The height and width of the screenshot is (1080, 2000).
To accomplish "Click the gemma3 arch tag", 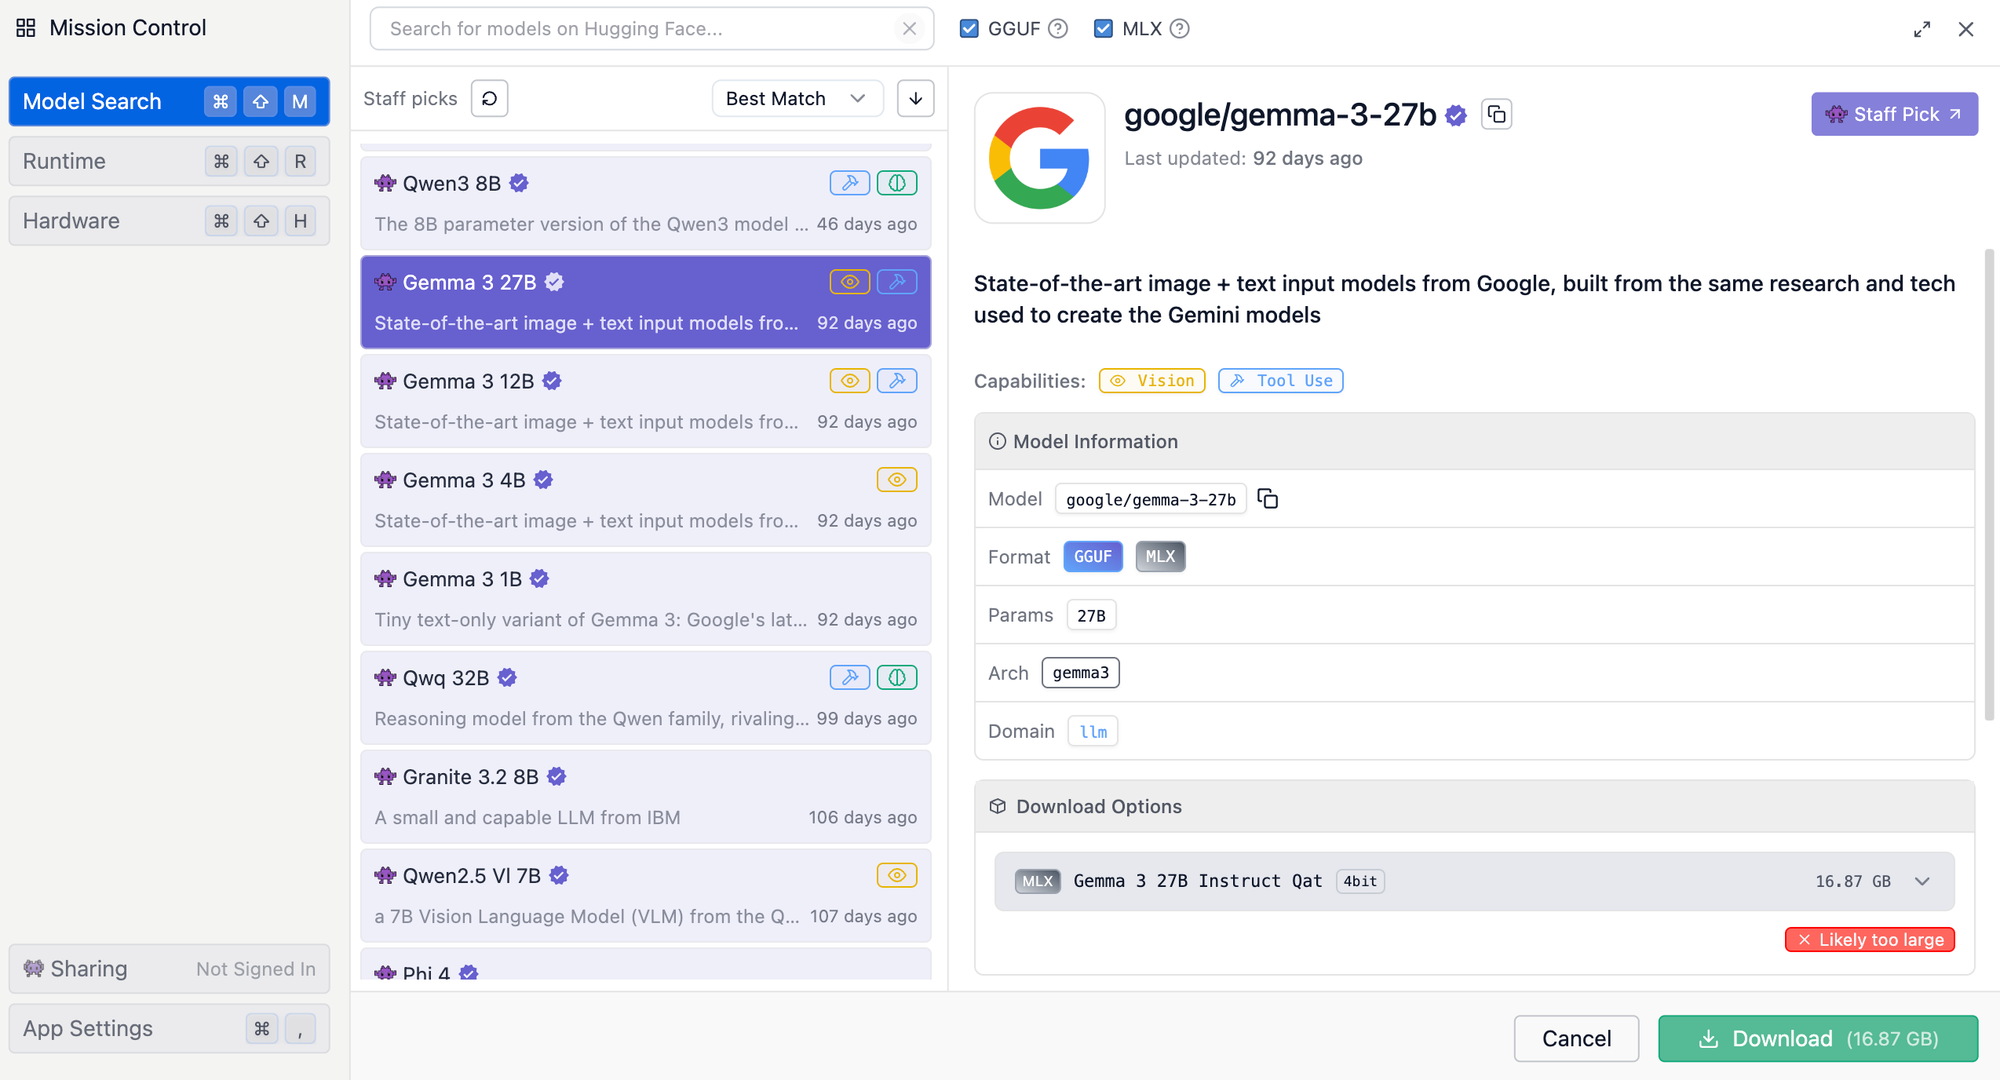I will coord(1081,673).
